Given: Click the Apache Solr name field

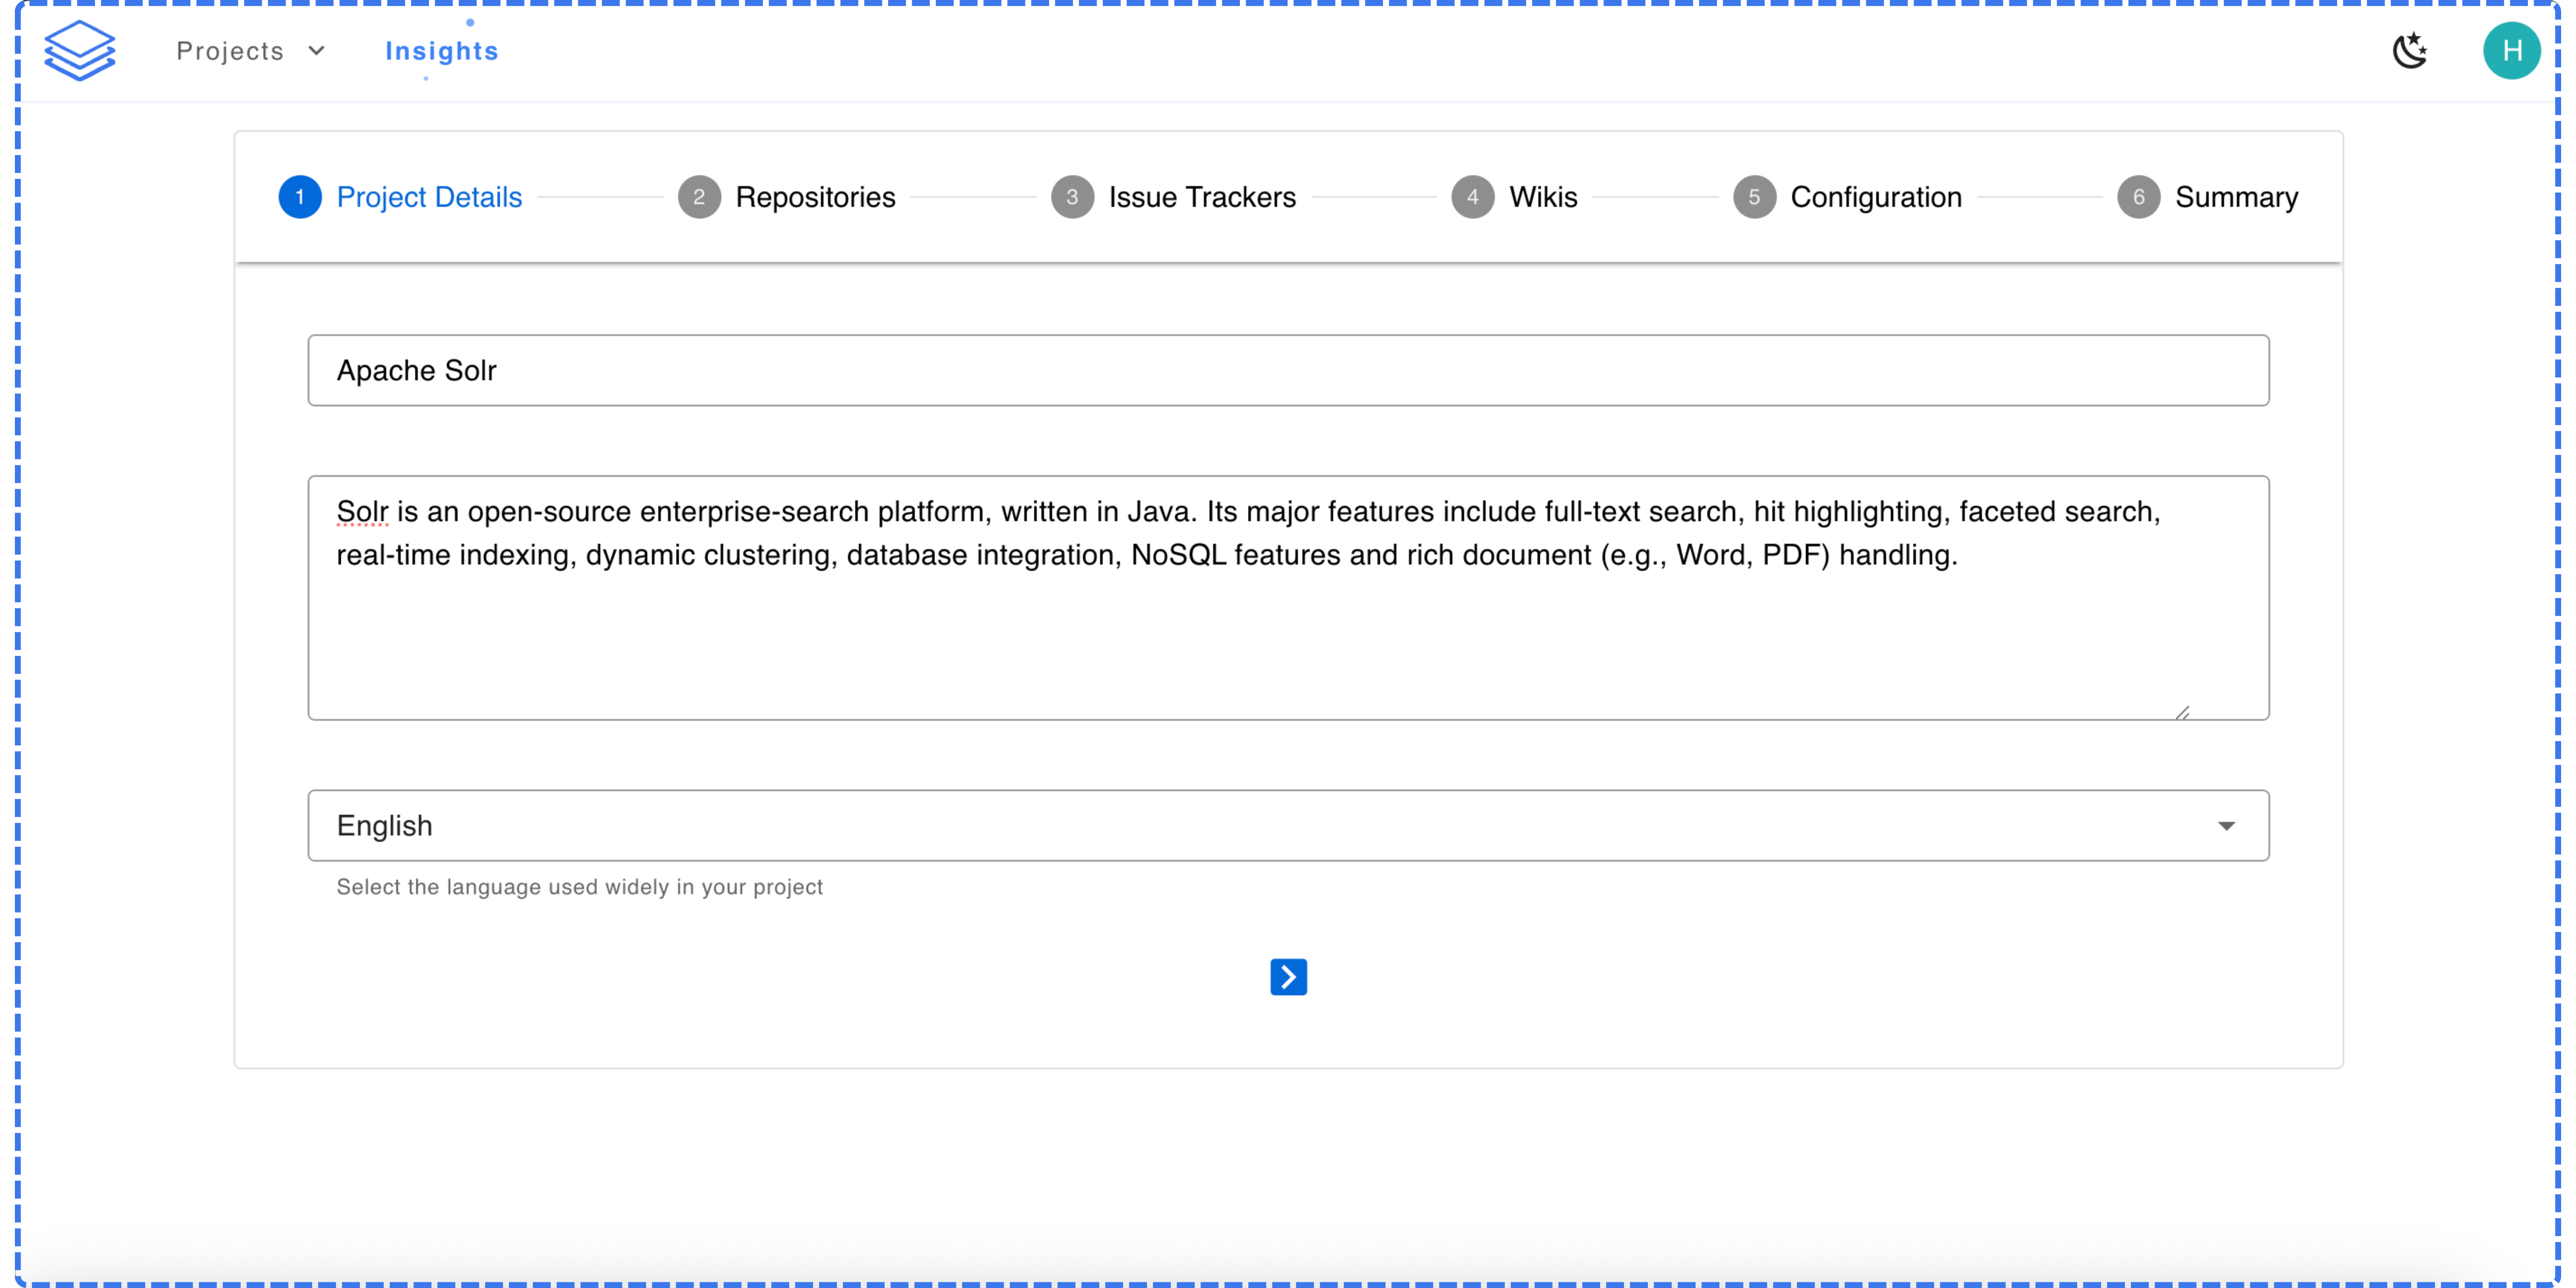Looking at the screenshot, I should [1288, 370].
